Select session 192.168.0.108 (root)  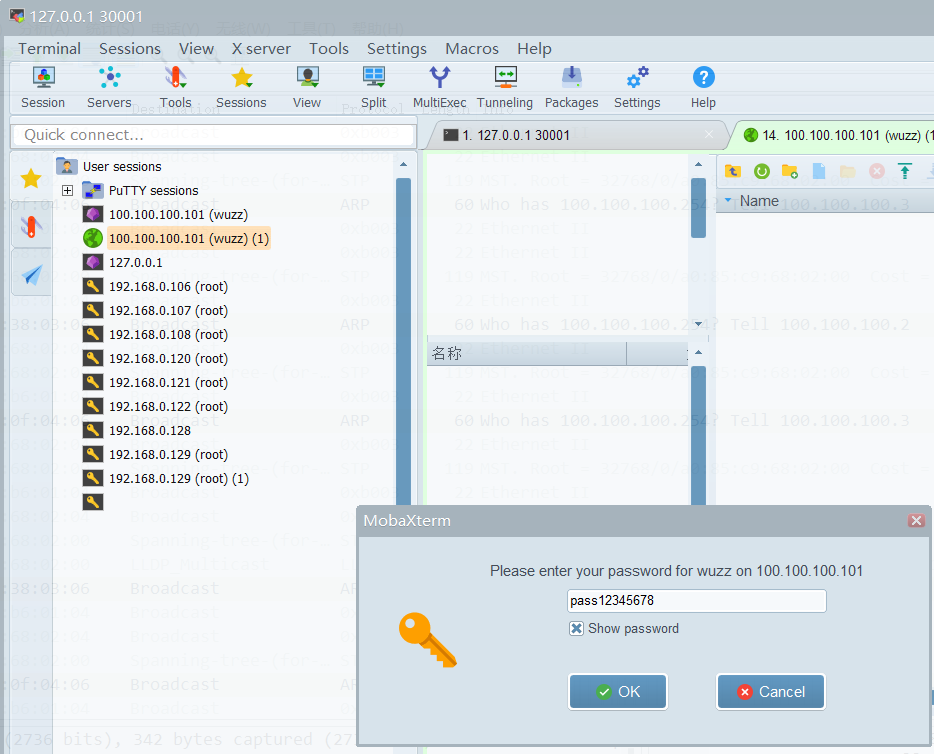[x=168, y=334]
